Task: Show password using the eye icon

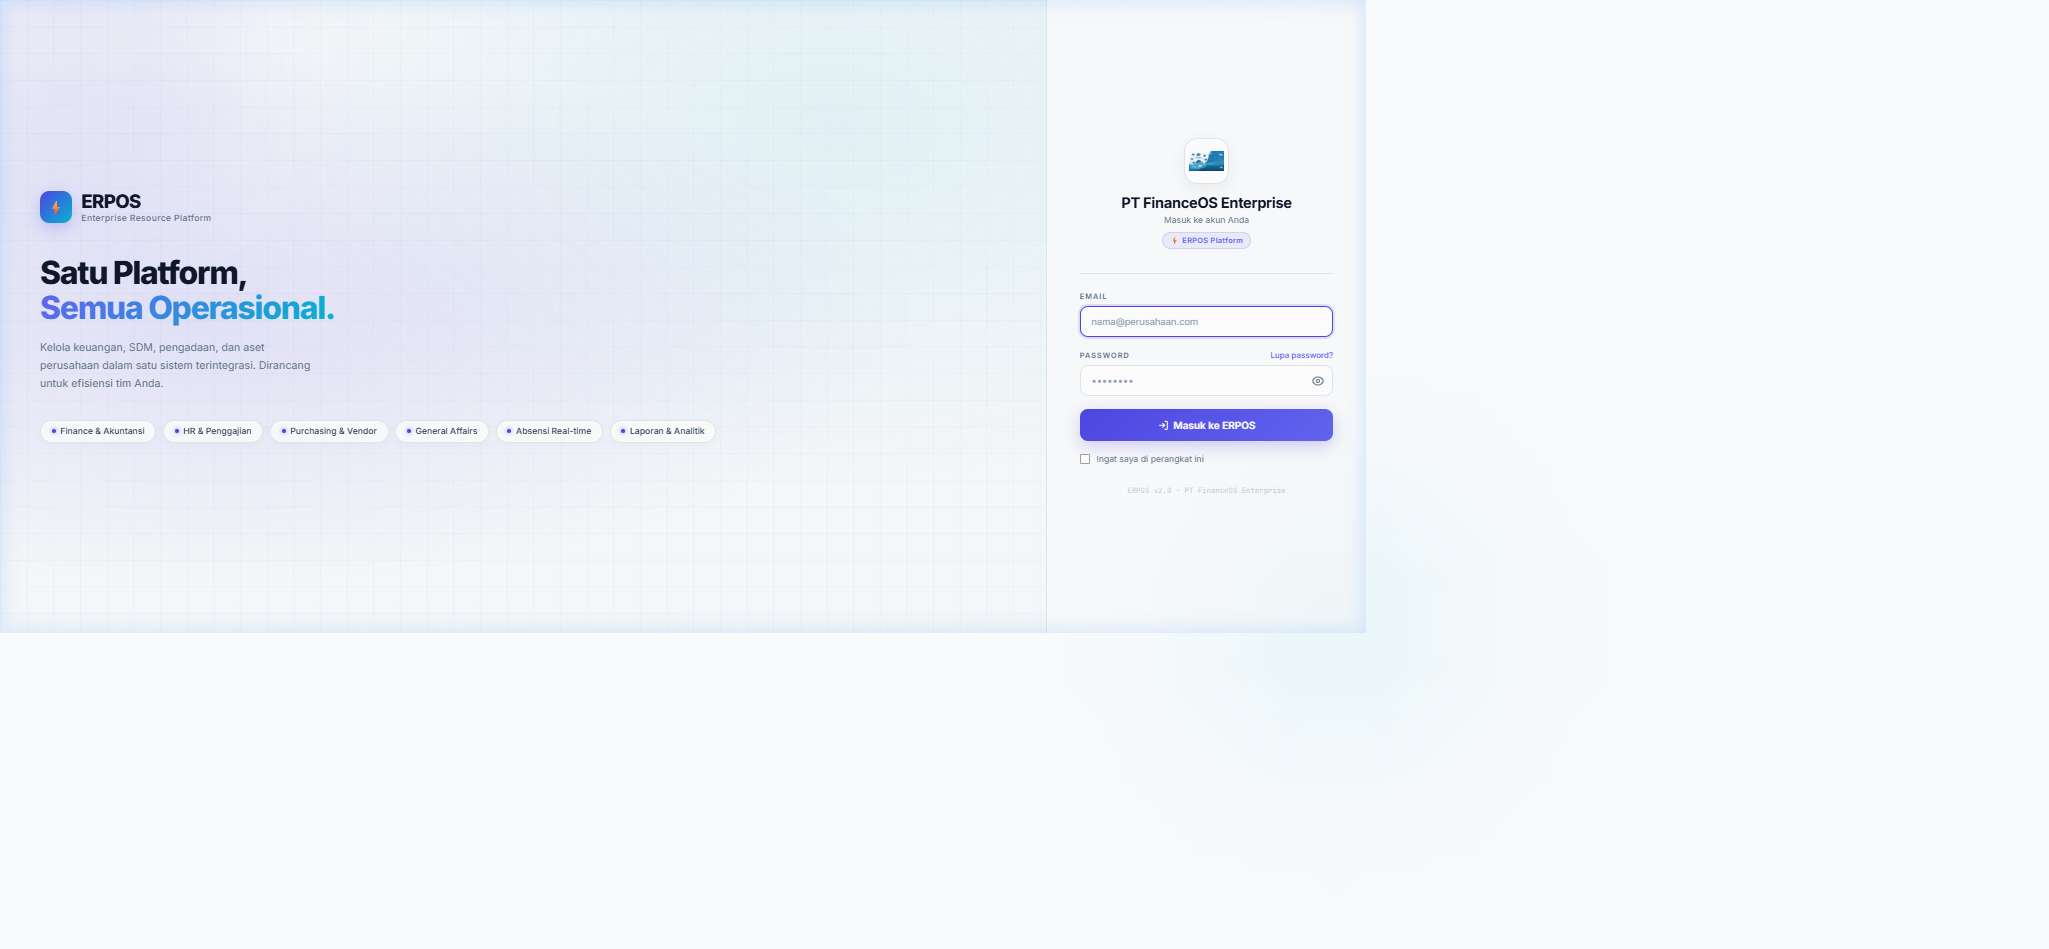Action: [x=1318, y=381]
